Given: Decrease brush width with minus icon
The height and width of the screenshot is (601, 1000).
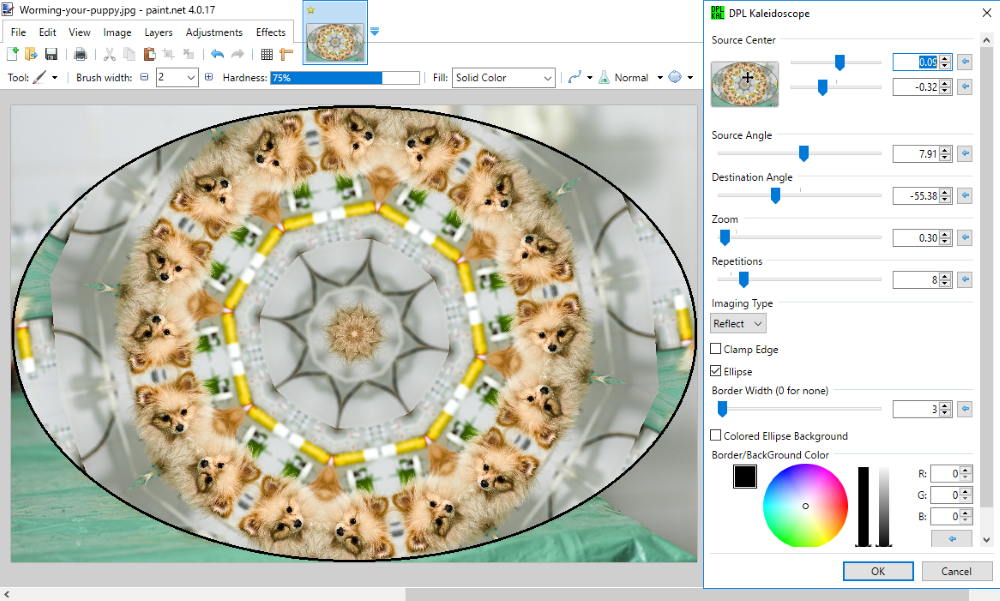Looking at the screenshot, I should pyautogui.click(x=144, y=77).
